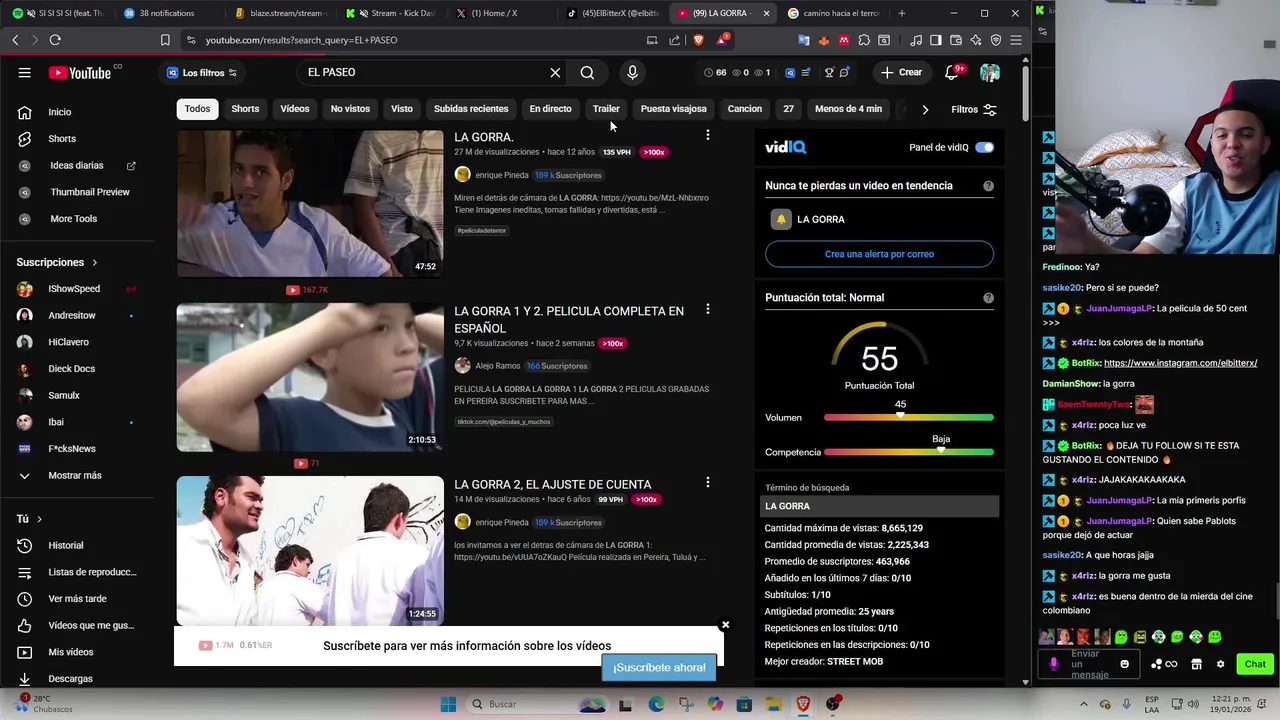Open the Brave wallet icon
This screenshot has height=720, width=1280.
tap(956, 40)
